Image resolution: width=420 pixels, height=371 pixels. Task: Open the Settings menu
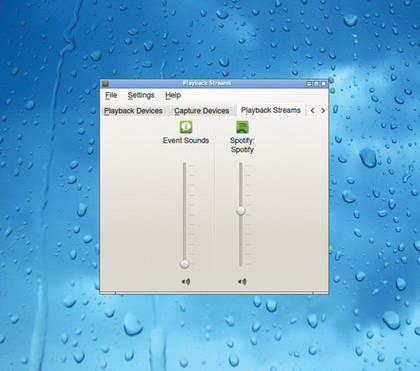(141, 95)
